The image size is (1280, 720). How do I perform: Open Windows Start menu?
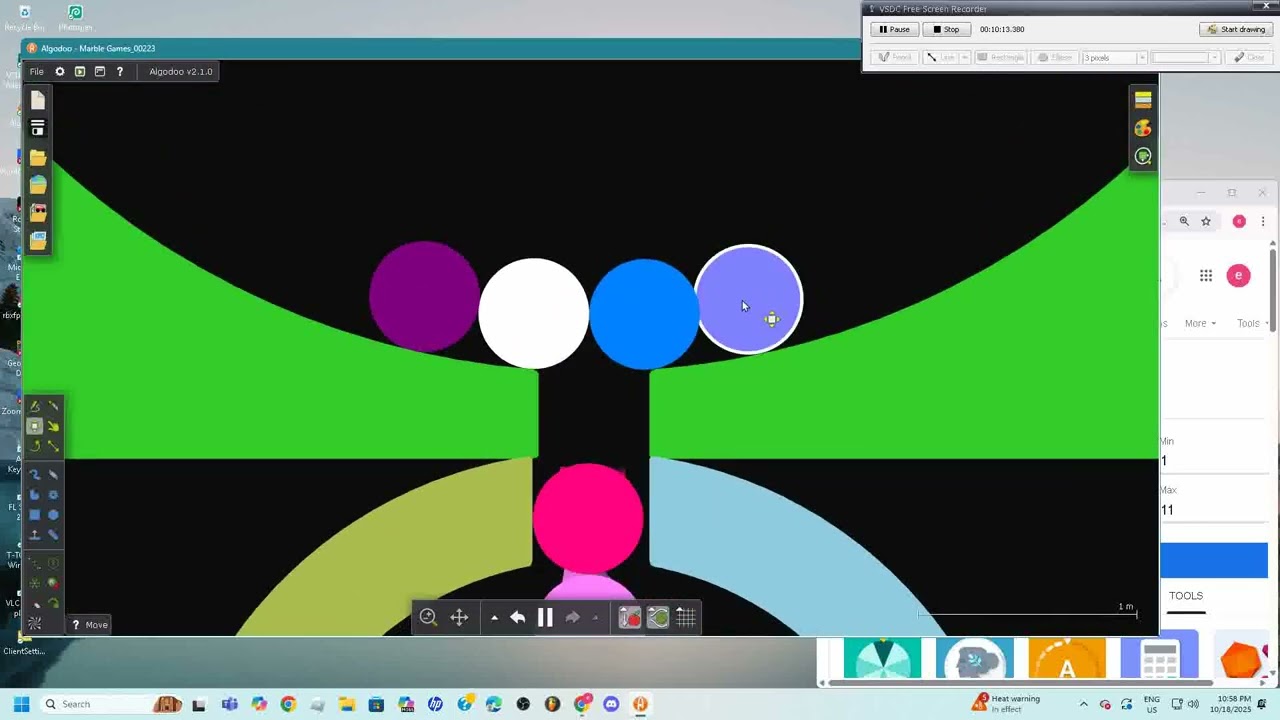click(x=21, y=704)
